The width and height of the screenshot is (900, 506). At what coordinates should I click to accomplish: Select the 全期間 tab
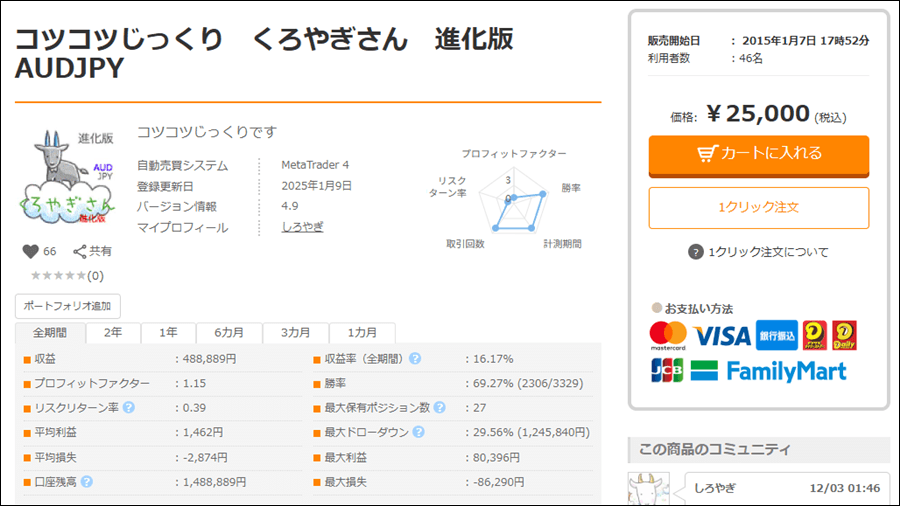(x=50, y=333)
